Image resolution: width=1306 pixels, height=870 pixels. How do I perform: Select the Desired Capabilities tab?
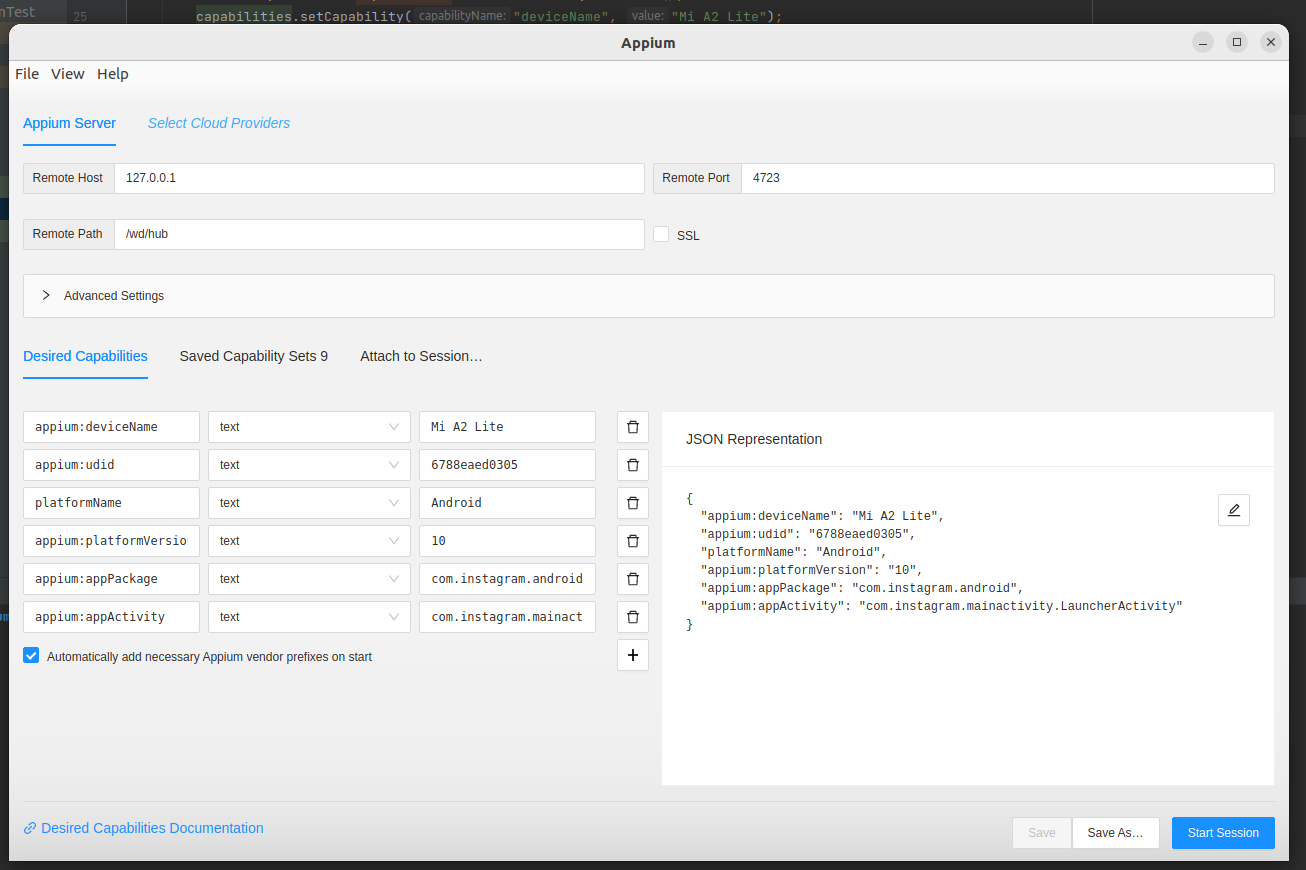pos(85,356)
